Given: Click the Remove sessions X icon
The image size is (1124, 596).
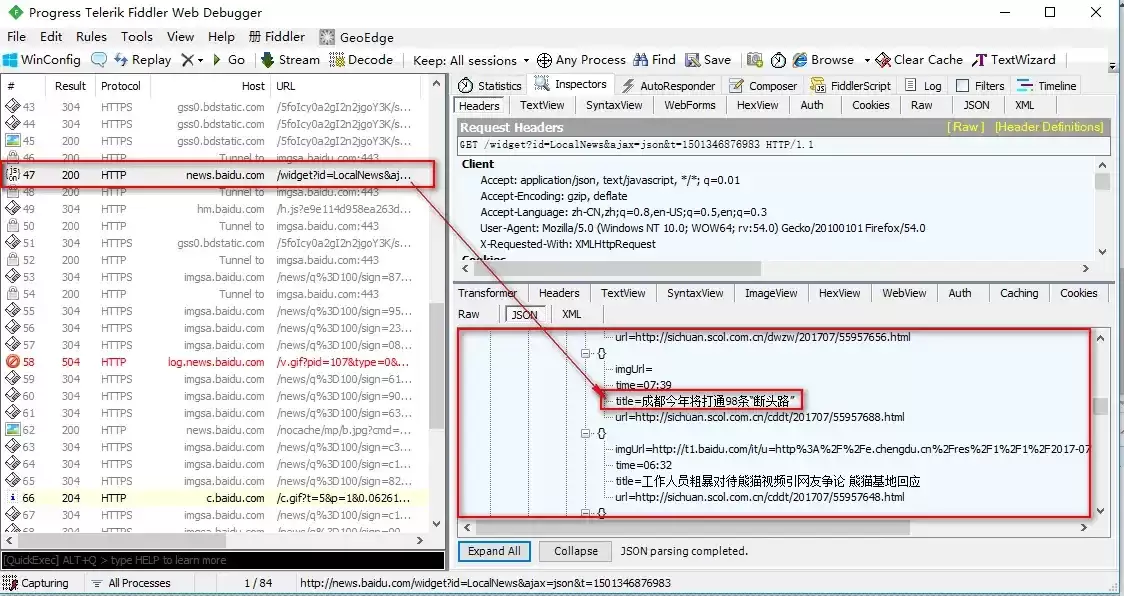Looking at the screenshot, I should [187, 60].
